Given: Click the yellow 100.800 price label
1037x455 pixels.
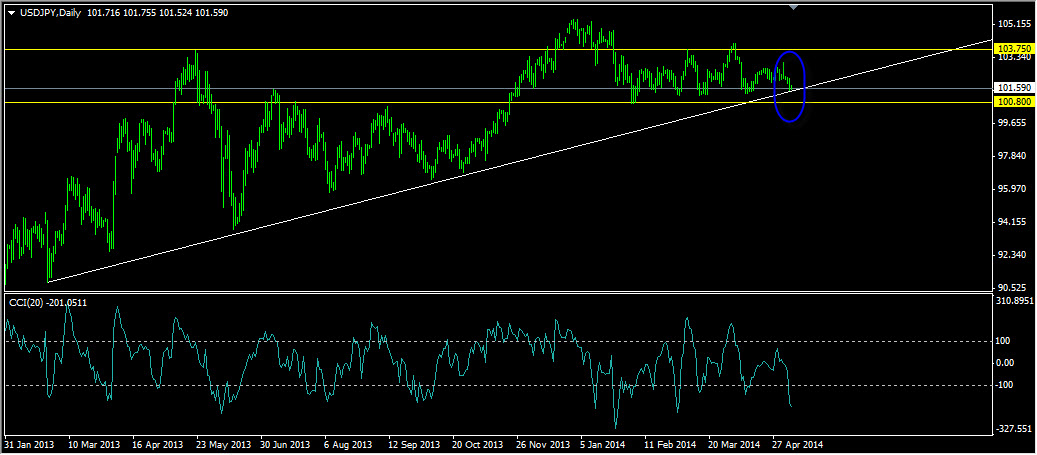Looking at the screenshot, I should [1014, 102].
